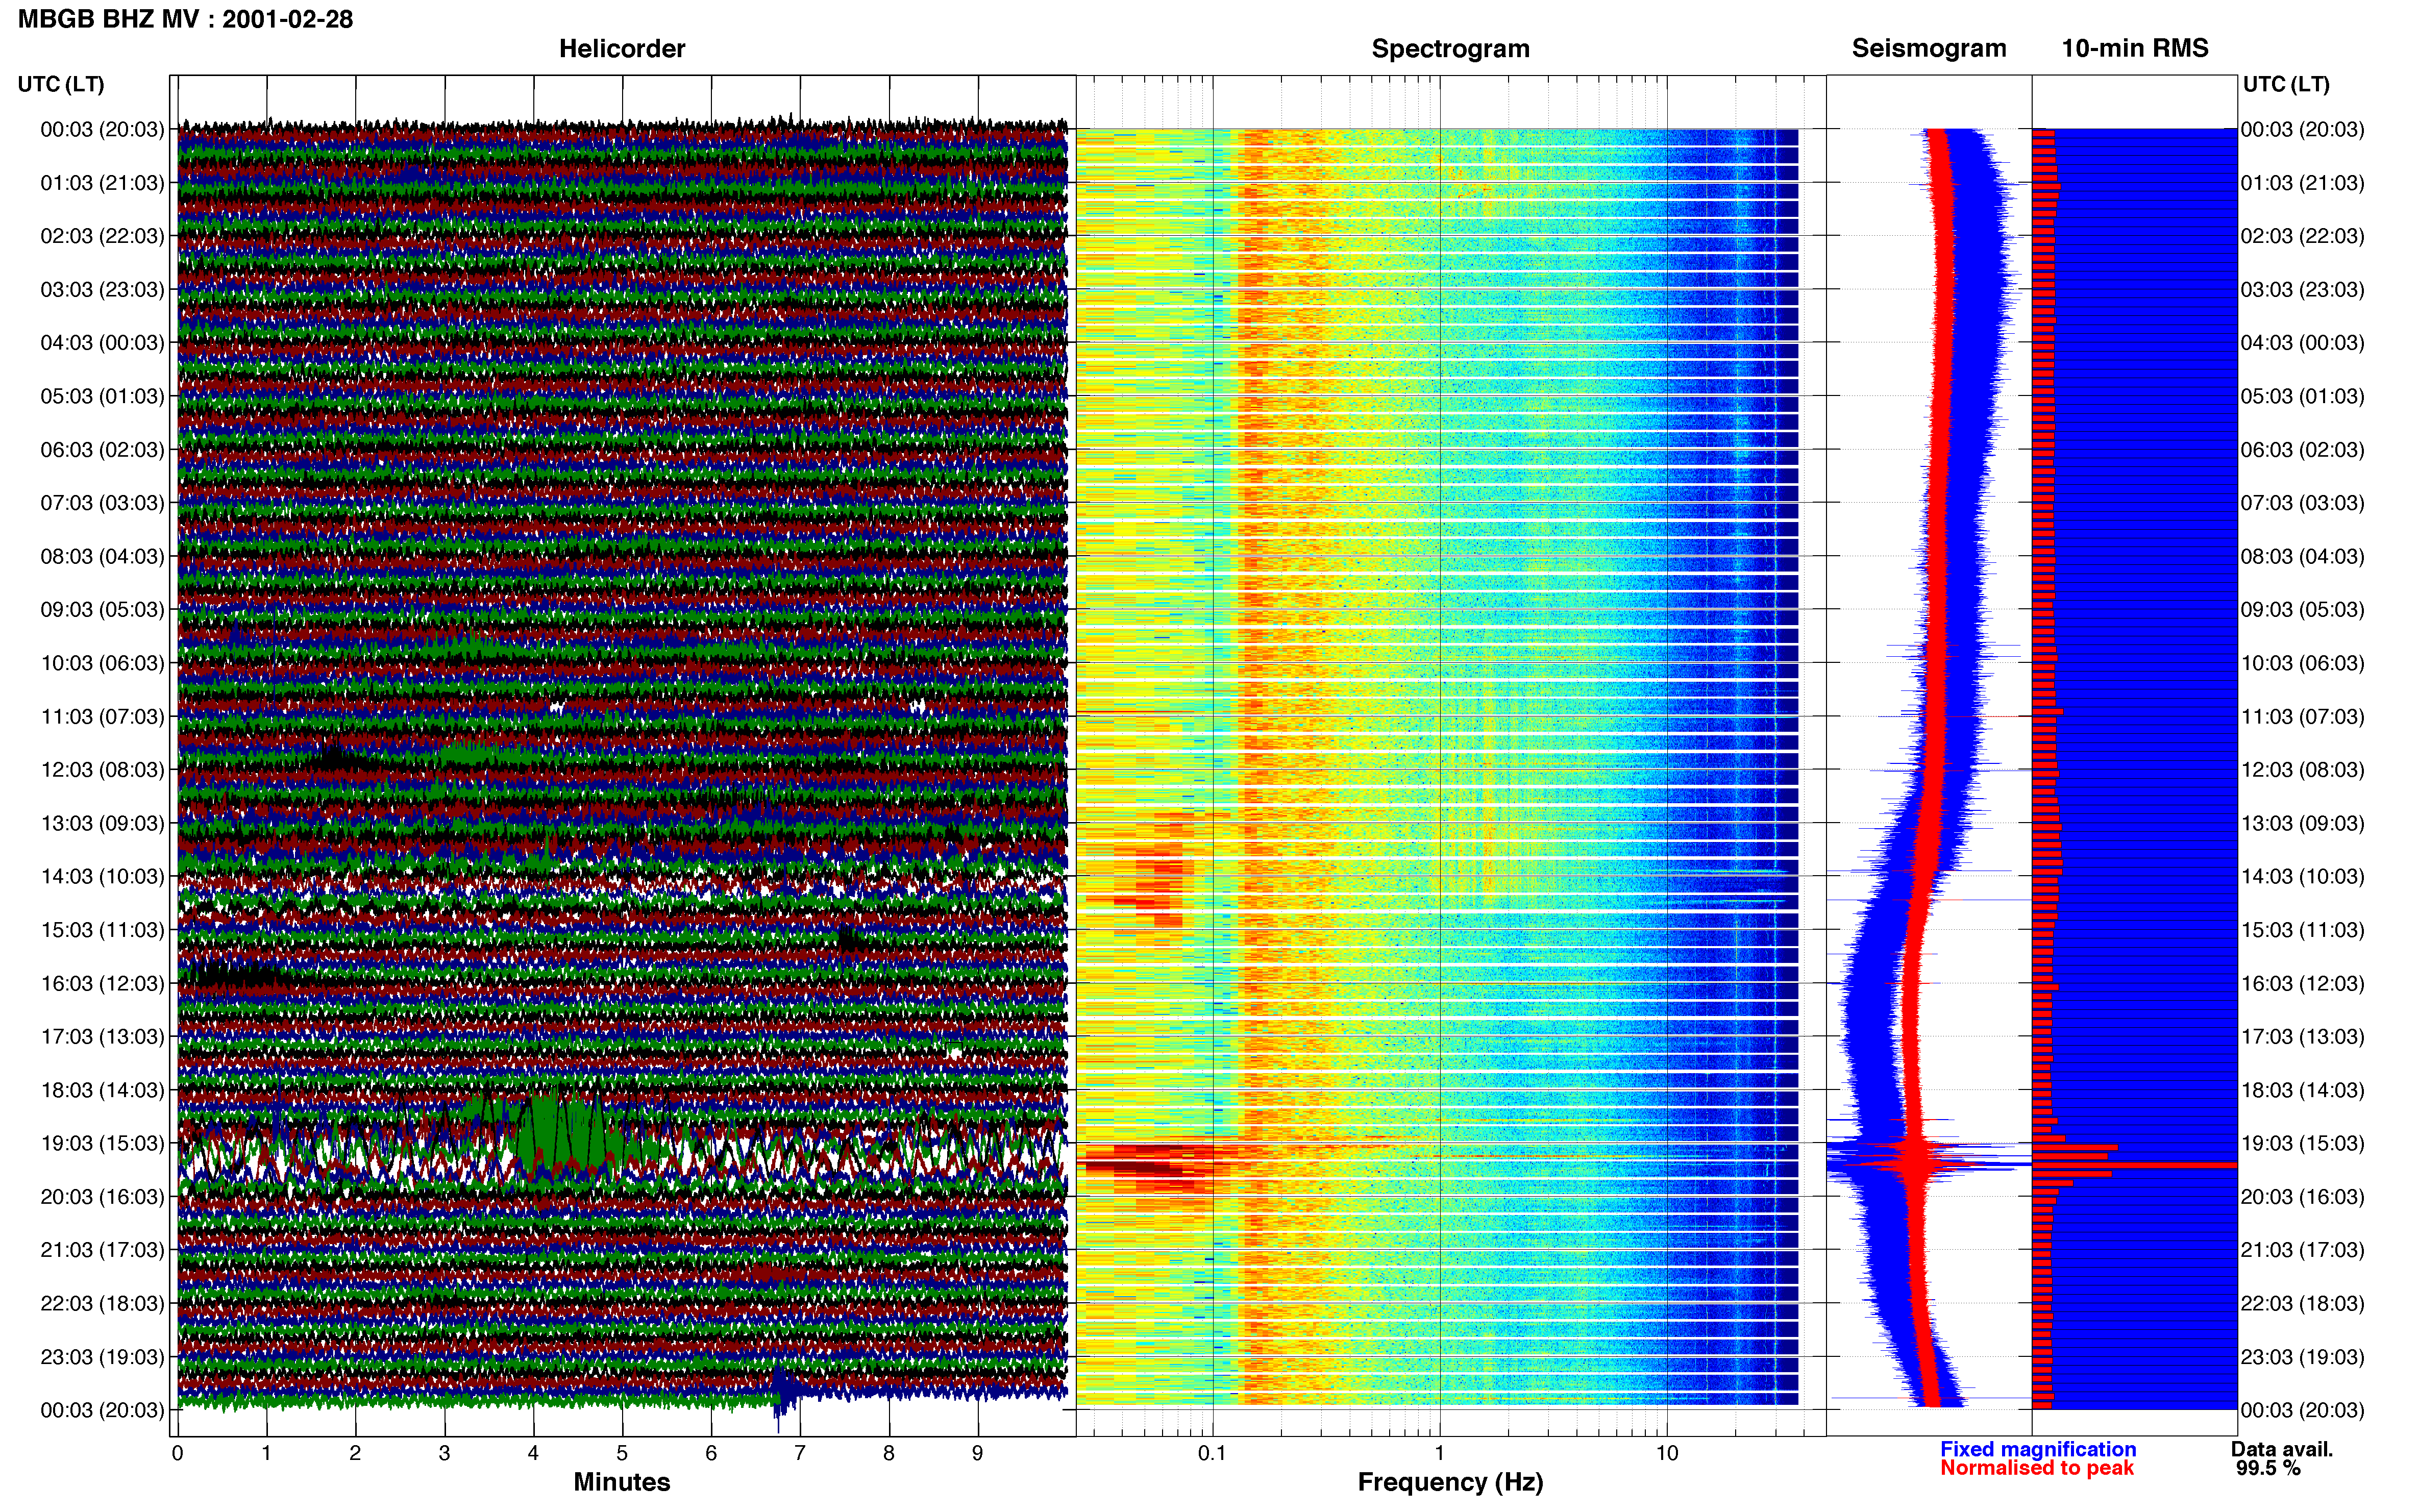Click right time label 23:03 (19:03)

[x=2302, y=1357]
